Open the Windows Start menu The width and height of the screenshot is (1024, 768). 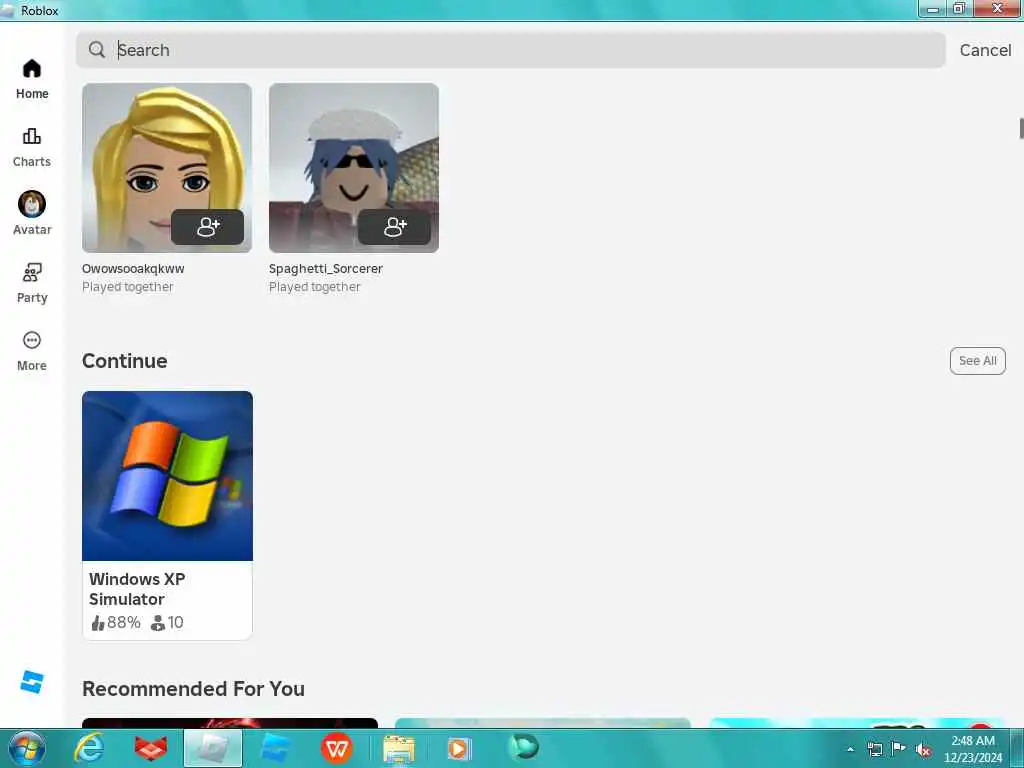pyautogui.click(x=27, y=748)
